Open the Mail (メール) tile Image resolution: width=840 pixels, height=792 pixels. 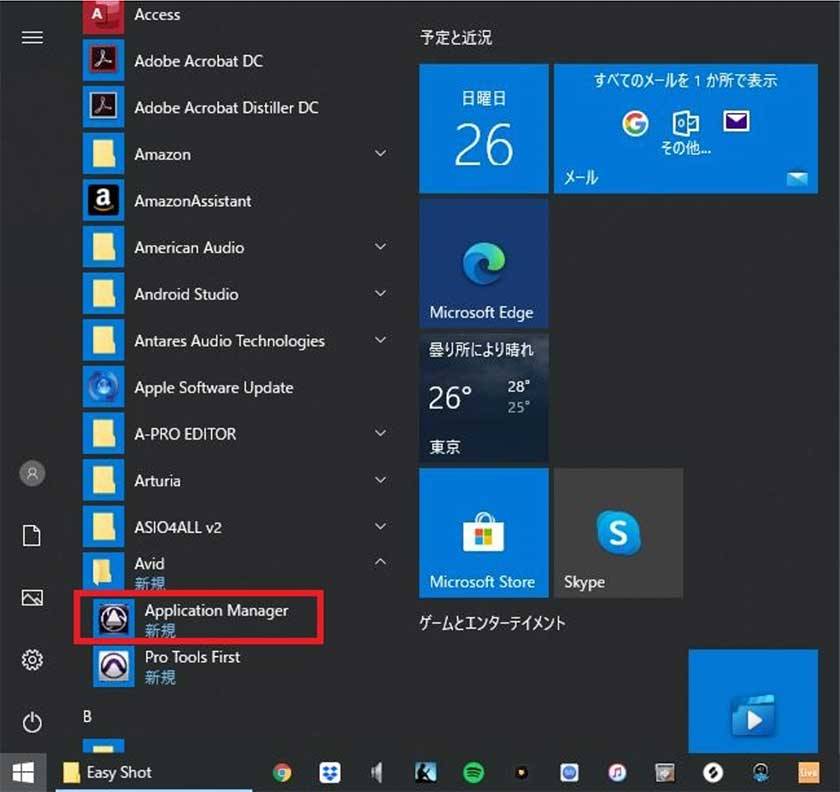[x=686, y=129]
